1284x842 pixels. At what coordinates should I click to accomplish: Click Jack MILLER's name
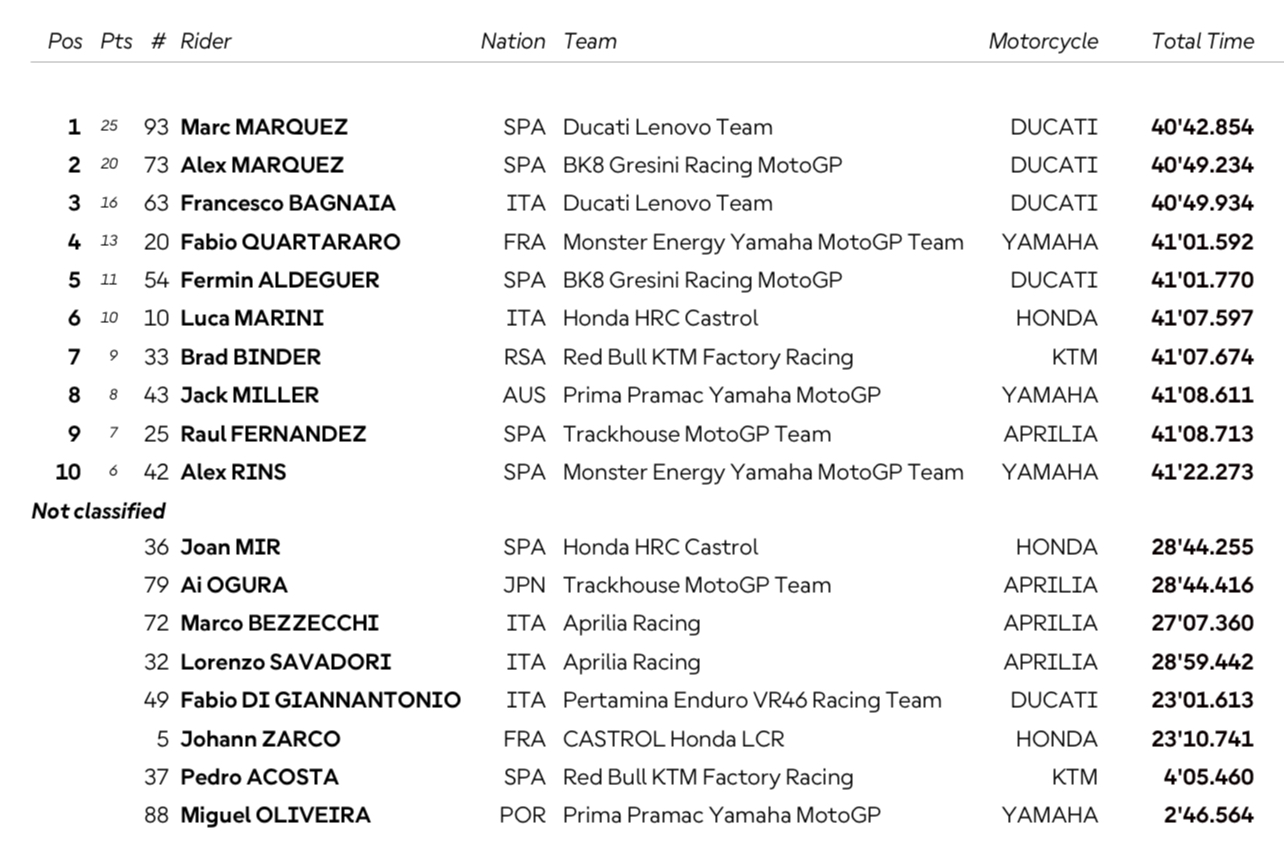249,395
